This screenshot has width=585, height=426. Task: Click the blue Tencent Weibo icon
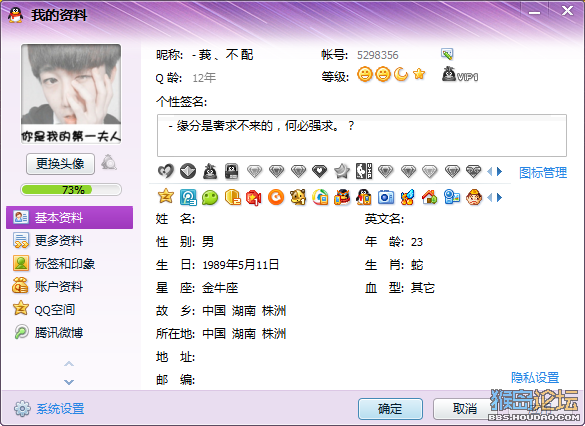[x=188, y=197]
